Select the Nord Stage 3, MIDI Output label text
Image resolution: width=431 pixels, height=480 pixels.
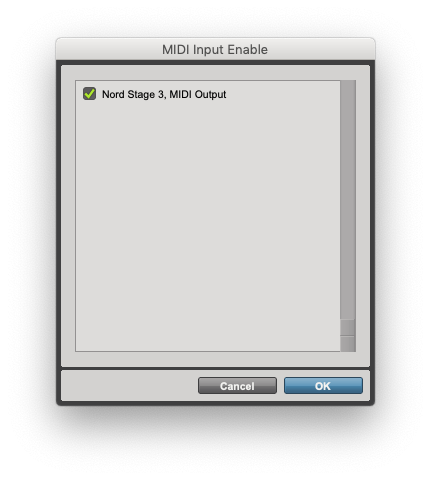click(164, 94)
